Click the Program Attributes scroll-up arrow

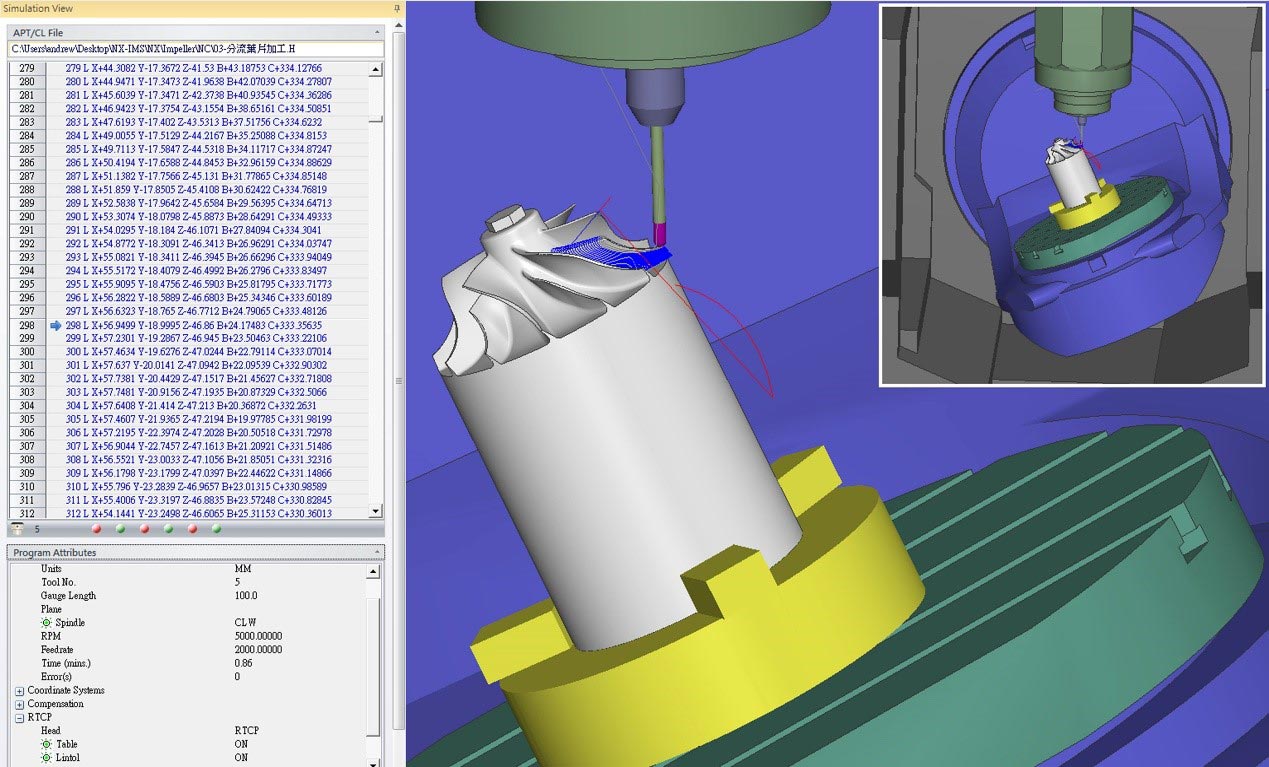click(x=374, y=571)
